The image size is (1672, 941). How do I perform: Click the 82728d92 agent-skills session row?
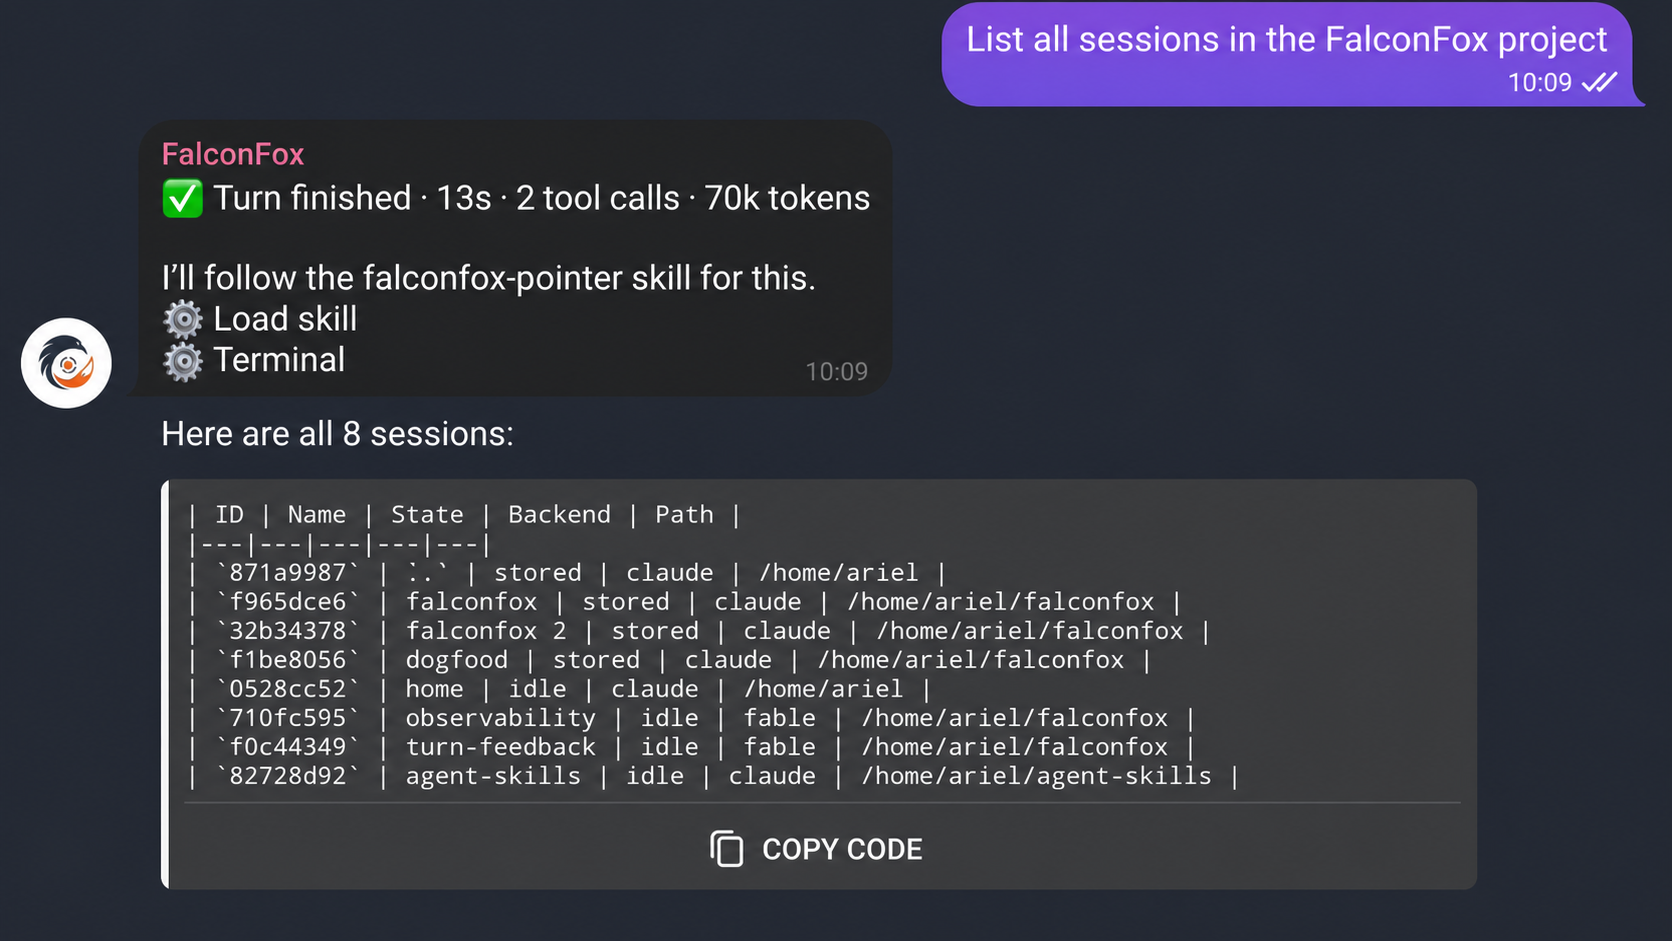tap(714, 776)
